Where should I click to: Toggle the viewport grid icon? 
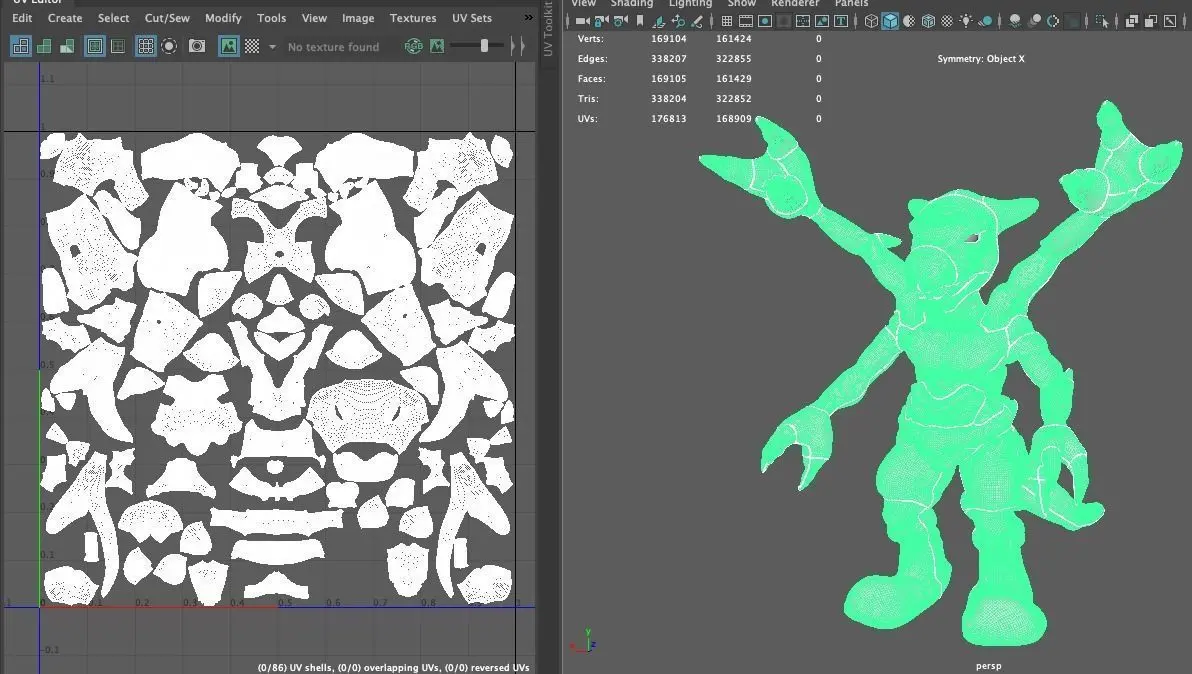coord(726,21)
